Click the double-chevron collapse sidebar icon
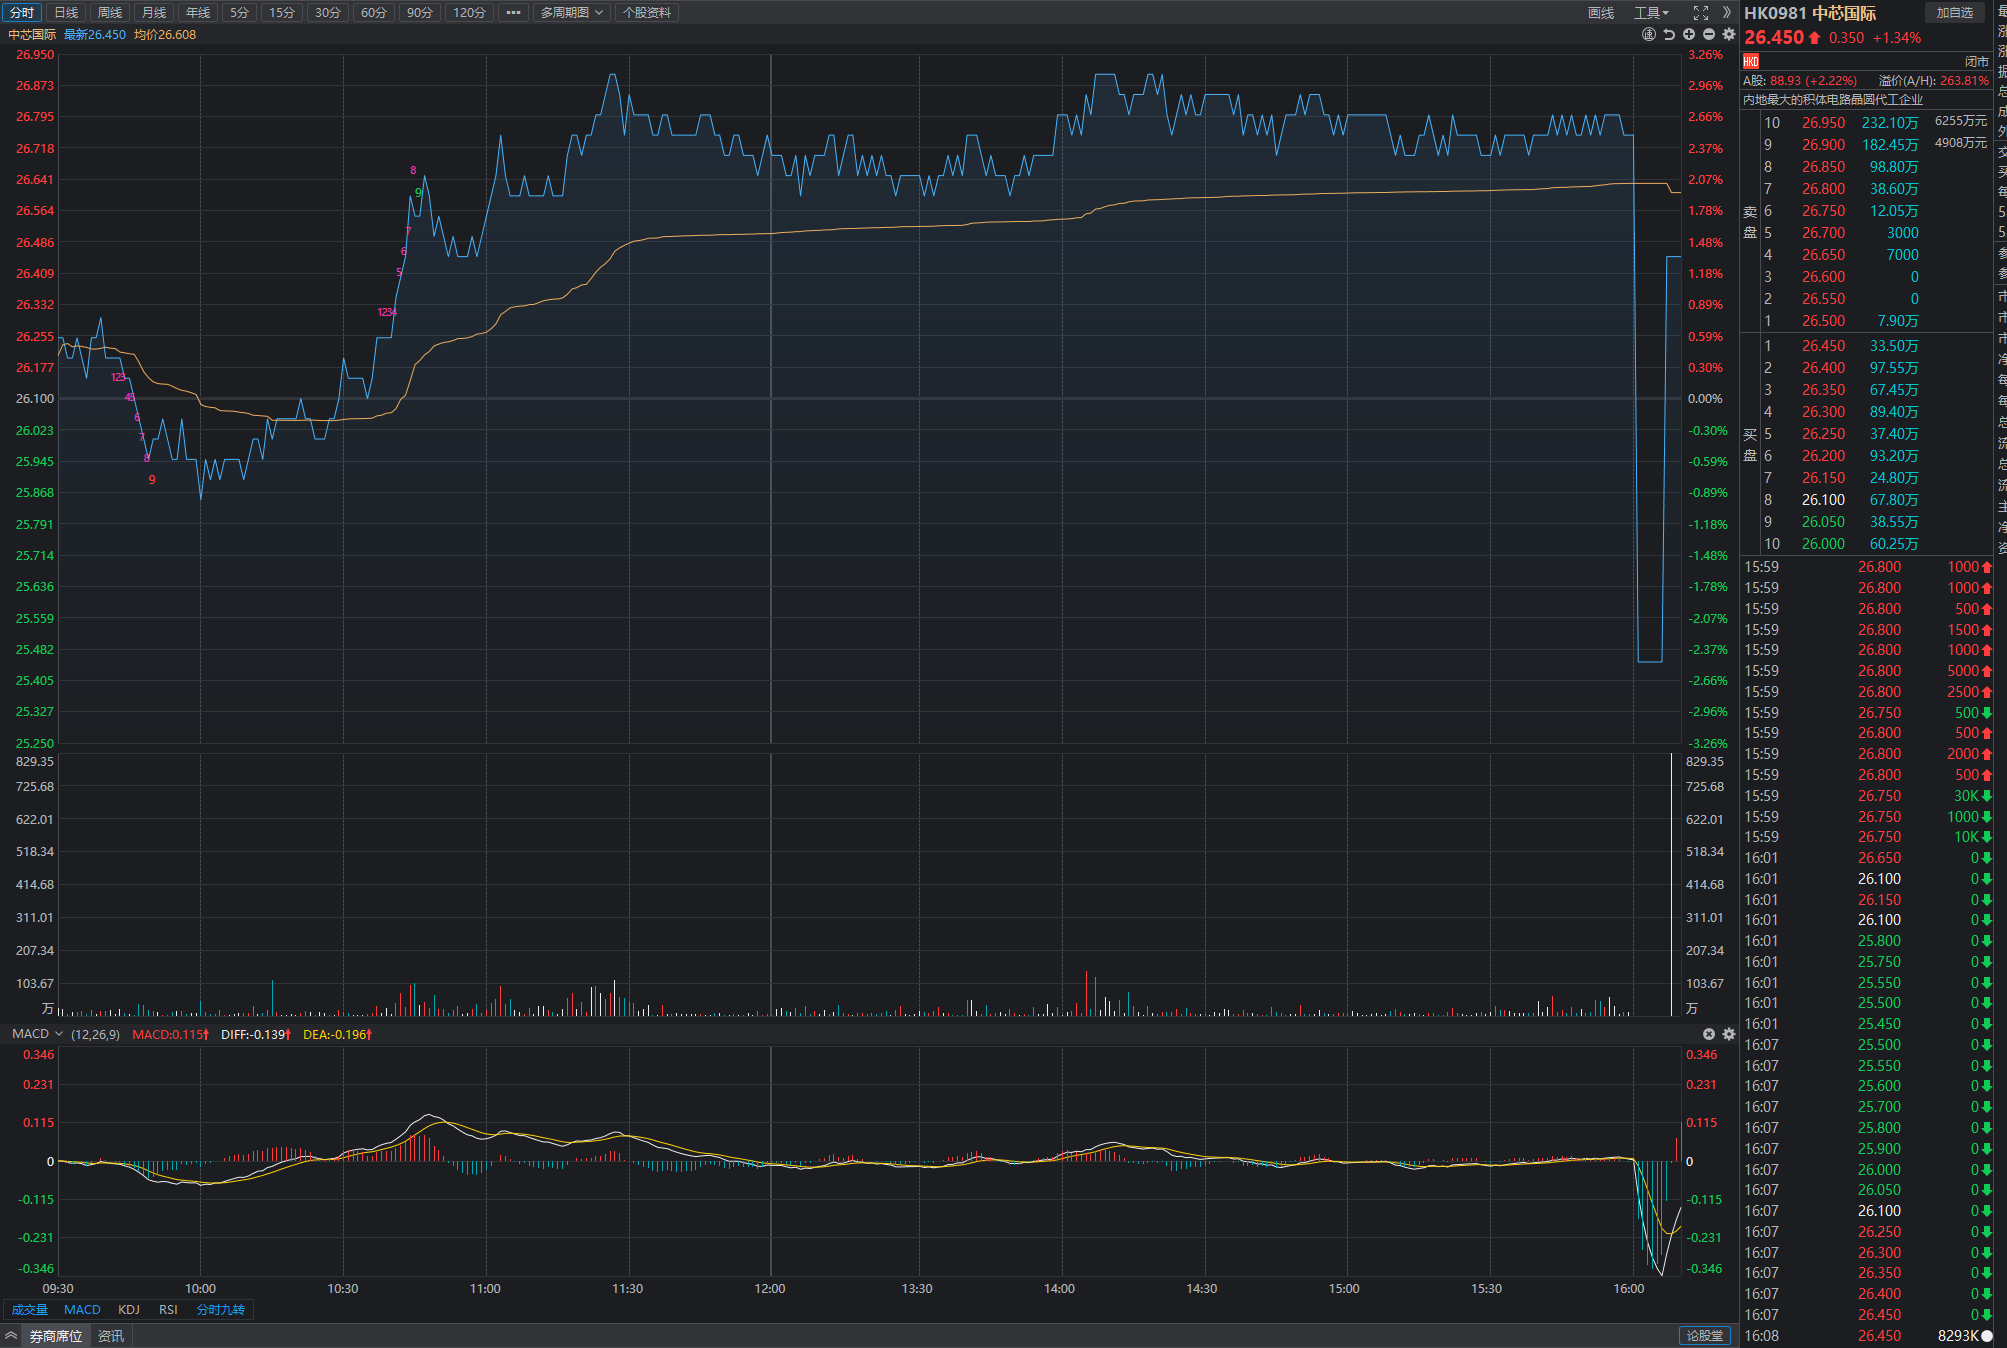The image size is (2007, 1348). [1727, 13]
